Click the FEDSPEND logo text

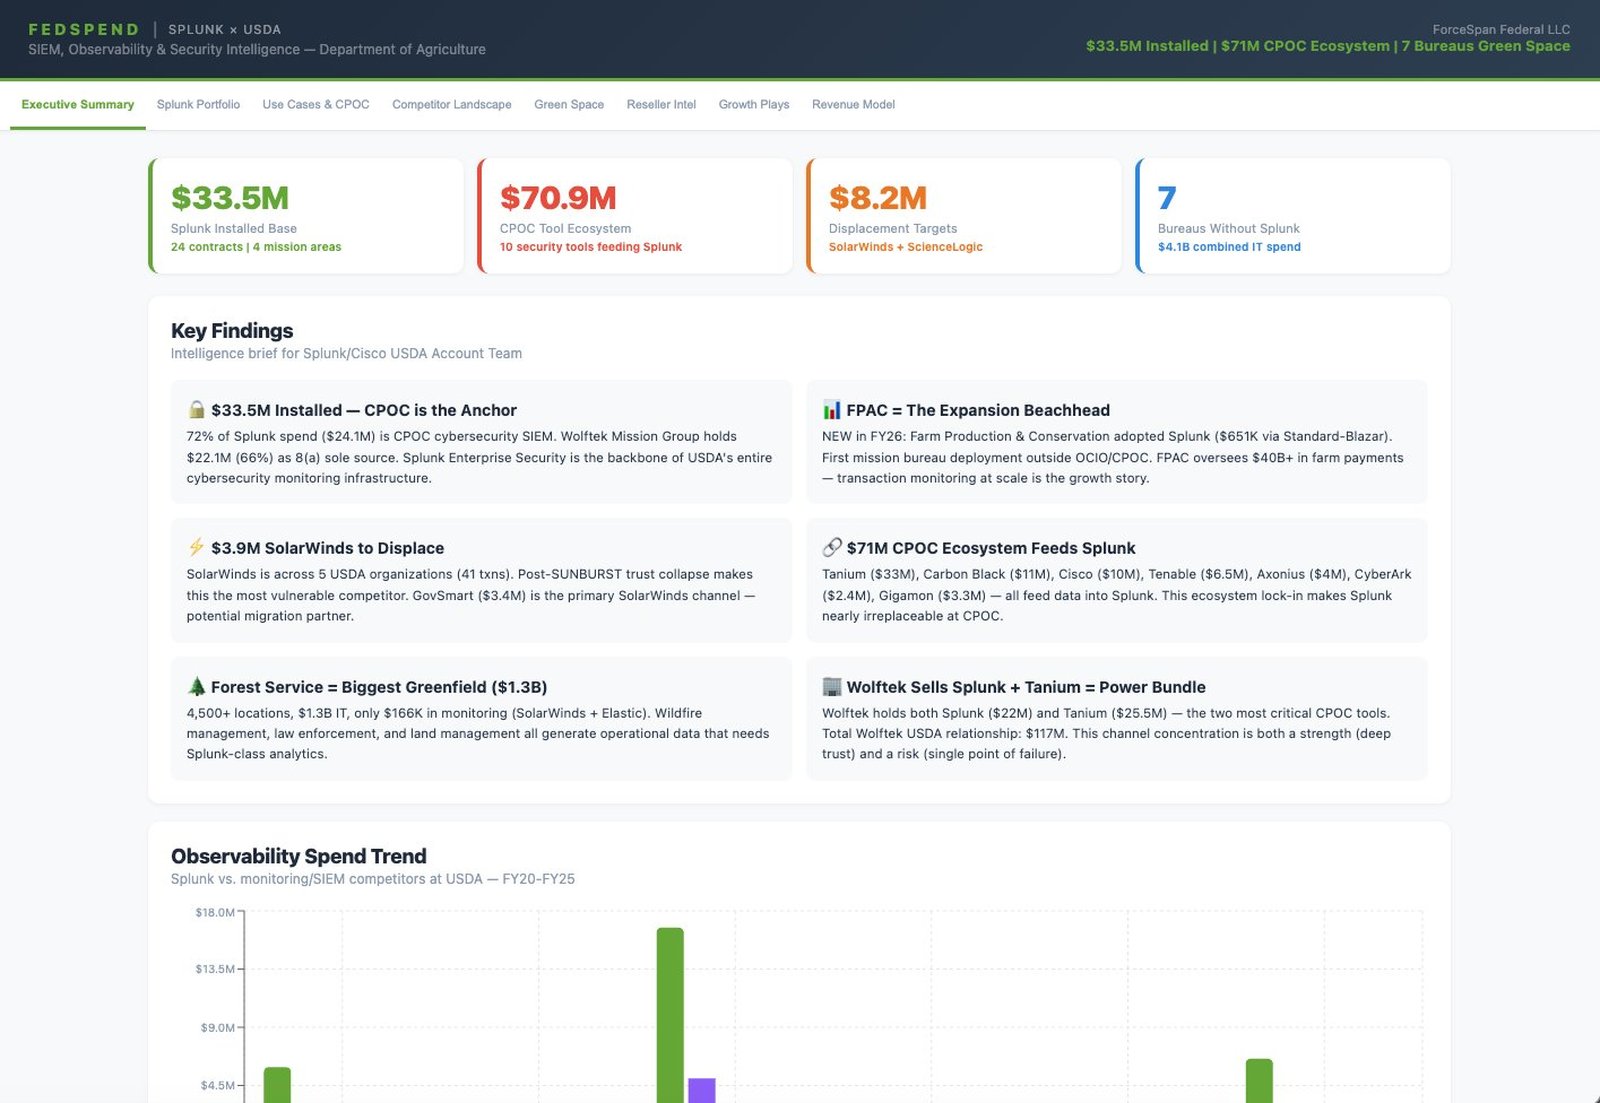click(84, 30)
